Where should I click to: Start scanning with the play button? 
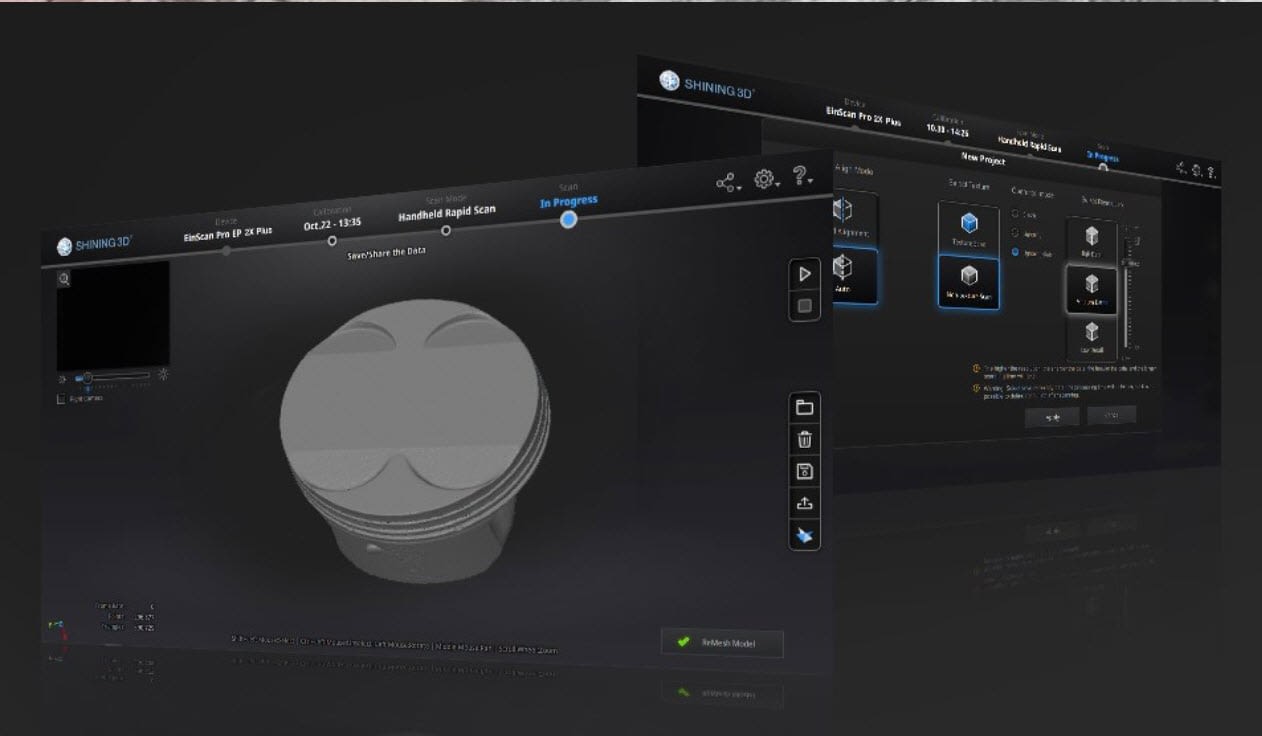point(805,275)
